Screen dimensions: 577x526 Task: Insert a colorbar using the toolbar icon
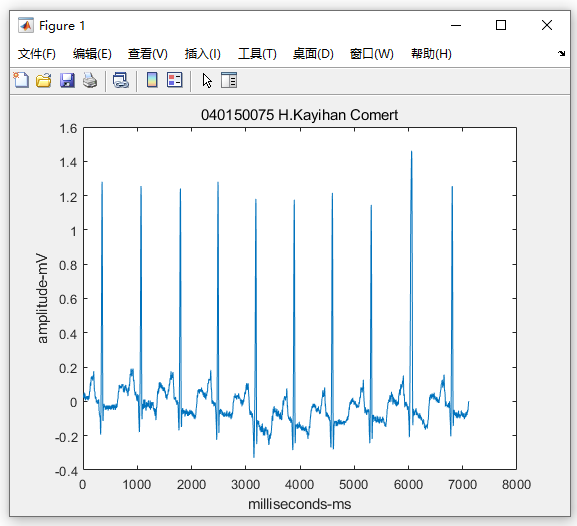click(x=152, y=80)
